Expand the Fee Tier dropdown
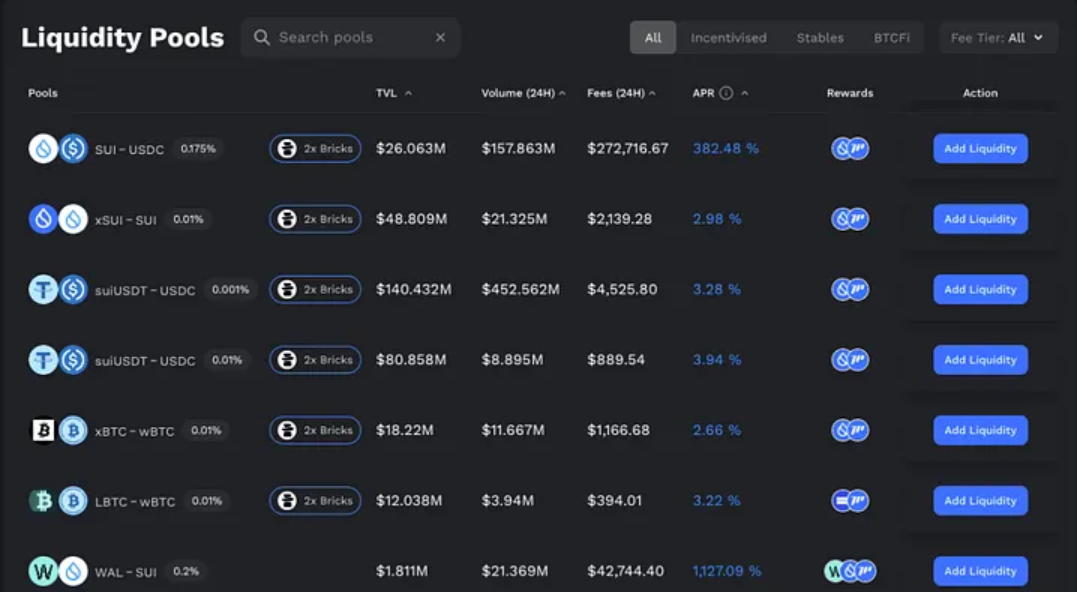The height and width of the screenshot is (592, 1077). (997, 36)
